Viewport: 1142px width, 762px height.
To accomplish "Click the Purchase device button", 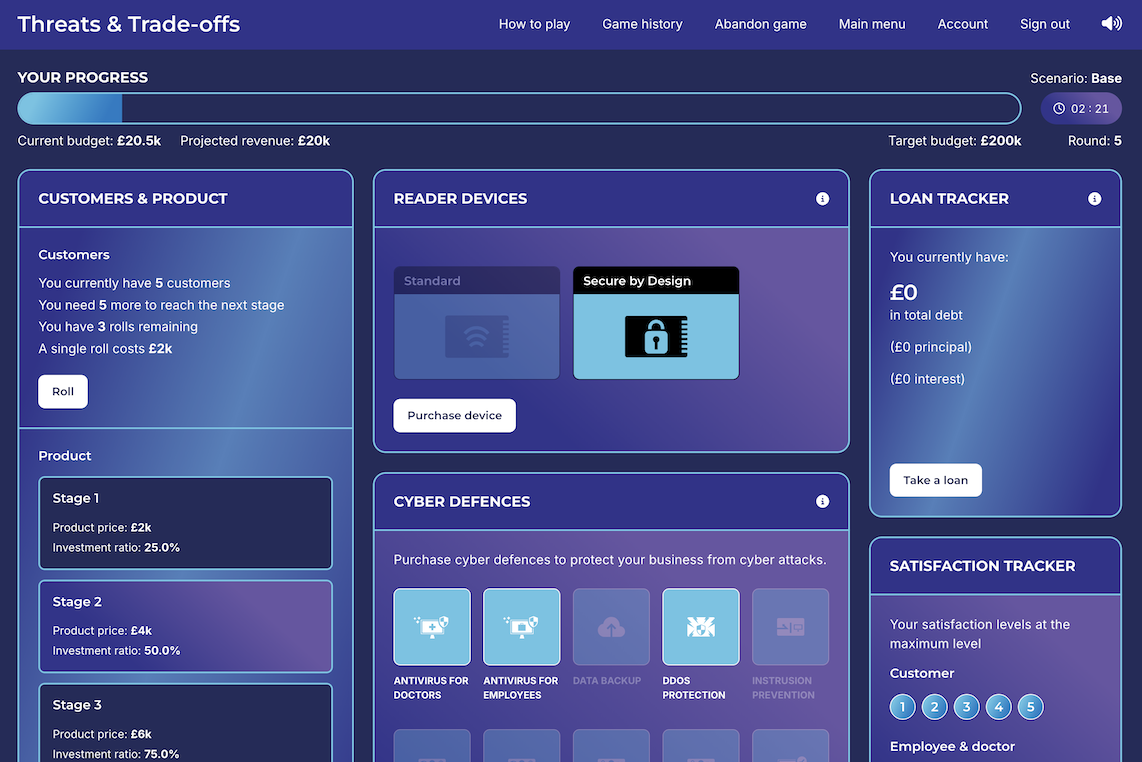I will pyautogui.click(x=454, y=416).
